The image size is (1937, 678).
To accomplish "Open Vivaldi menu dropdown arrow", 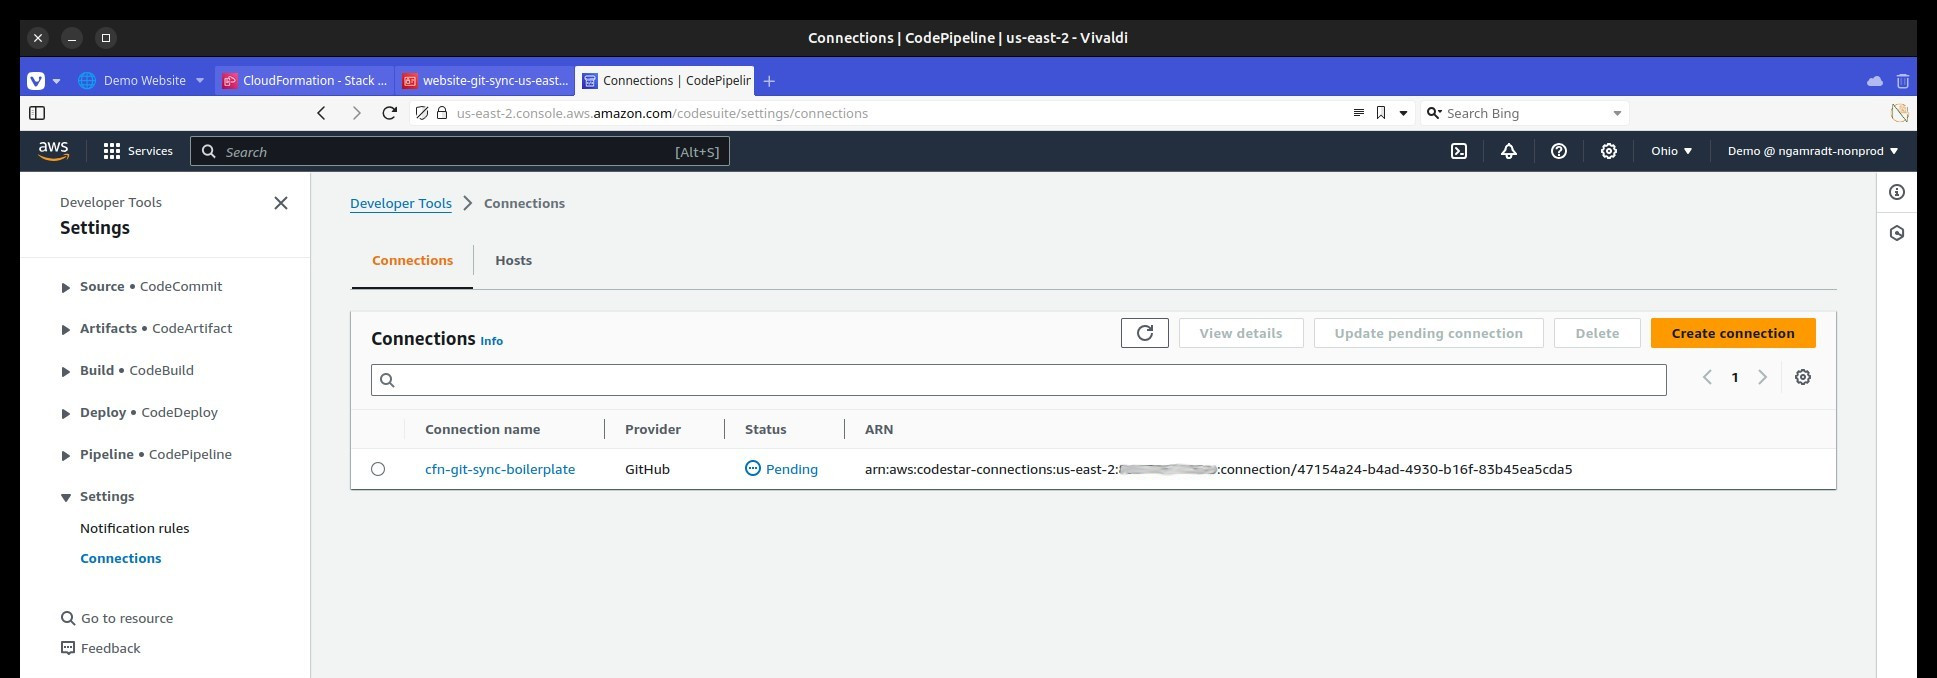I will pos(56,80).
